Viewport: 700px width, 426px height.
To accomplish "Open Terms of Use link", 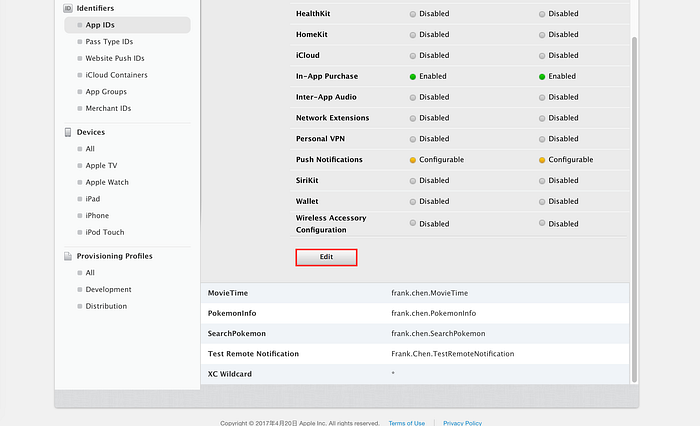I will [406, 423].
